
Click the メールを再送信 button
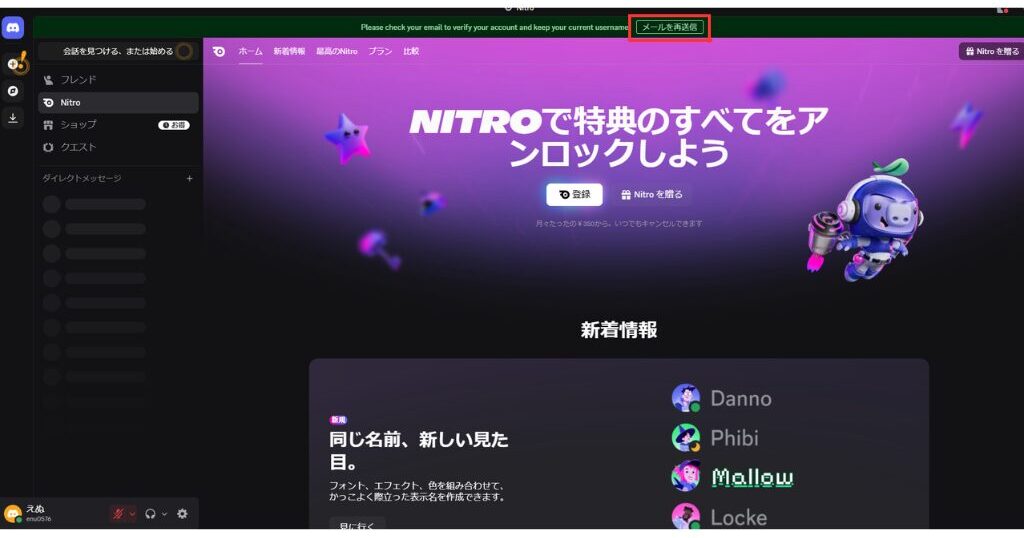click(x=669, y=27)
